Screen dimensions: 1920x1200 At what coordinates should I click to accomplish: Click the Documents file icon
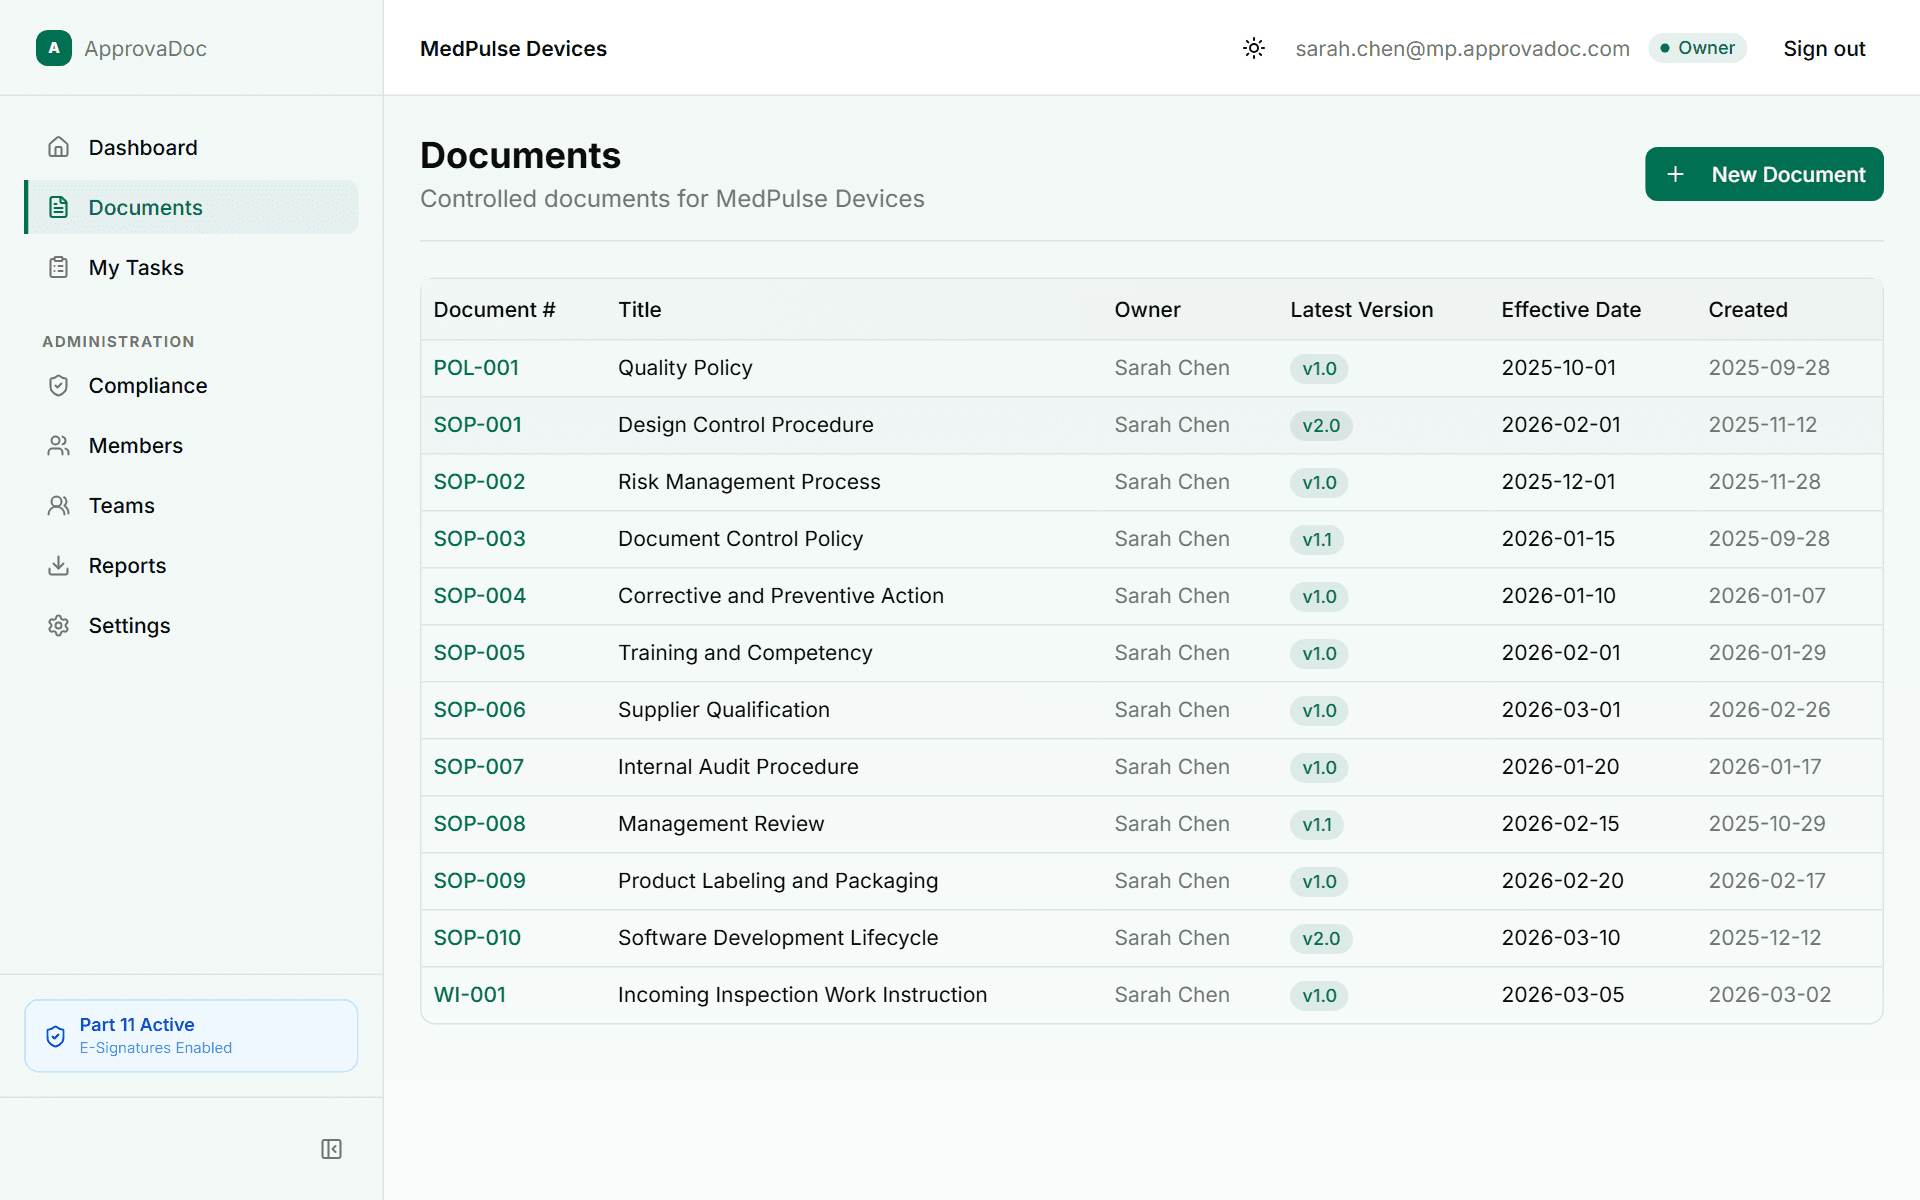tap(59, 207)
